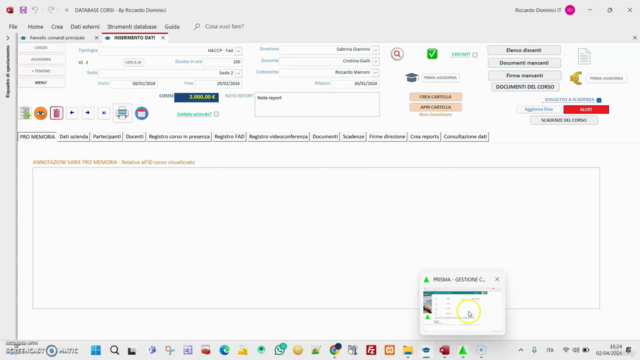Screen dimensions: 640x360
Task: Switch to Pannello comandi principale tab
Action: tap(57, 38)
